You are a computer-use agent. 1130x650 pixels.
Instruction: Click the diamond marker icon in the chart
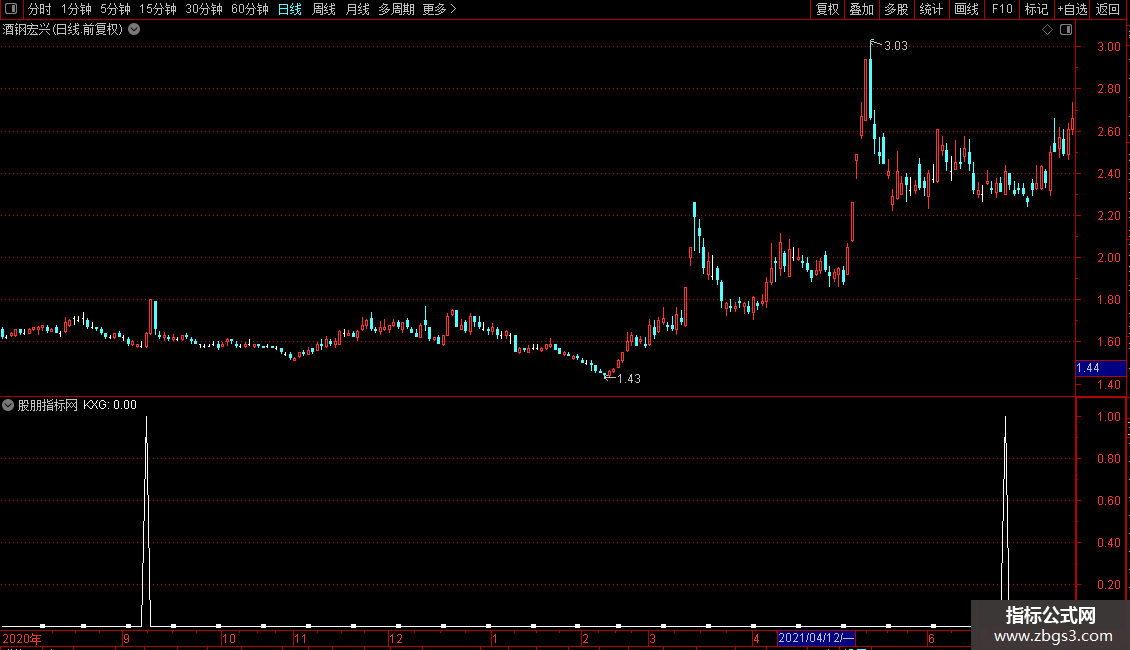click(1047, 30)
